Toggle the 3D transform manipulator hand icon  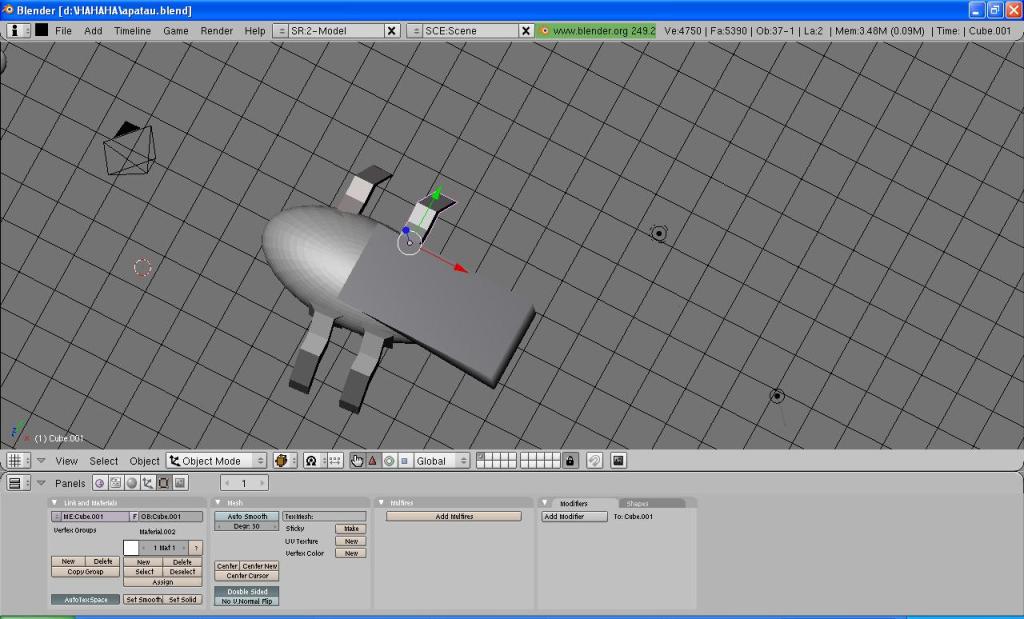click(357, 460)
